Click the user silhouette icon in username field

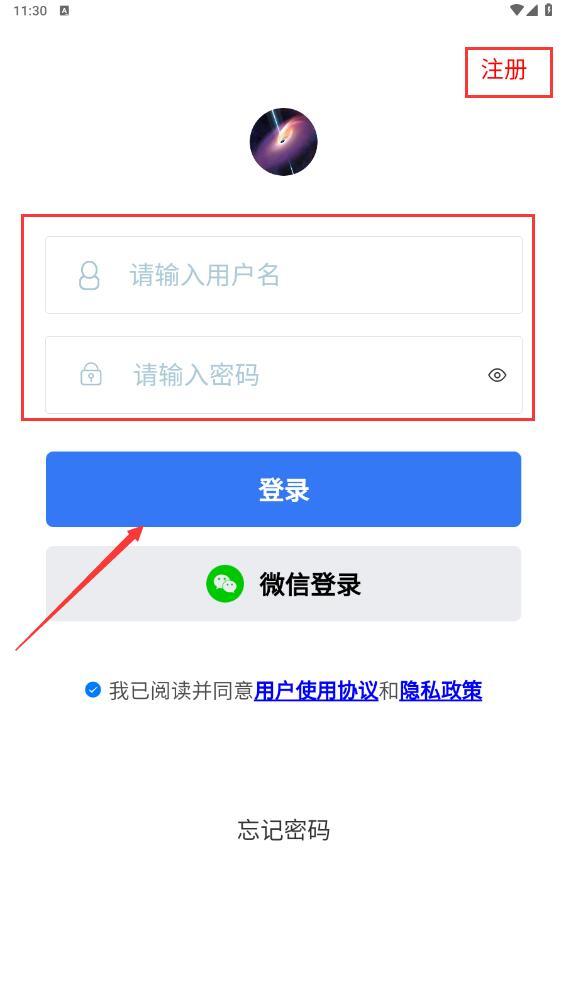[89, 276]
